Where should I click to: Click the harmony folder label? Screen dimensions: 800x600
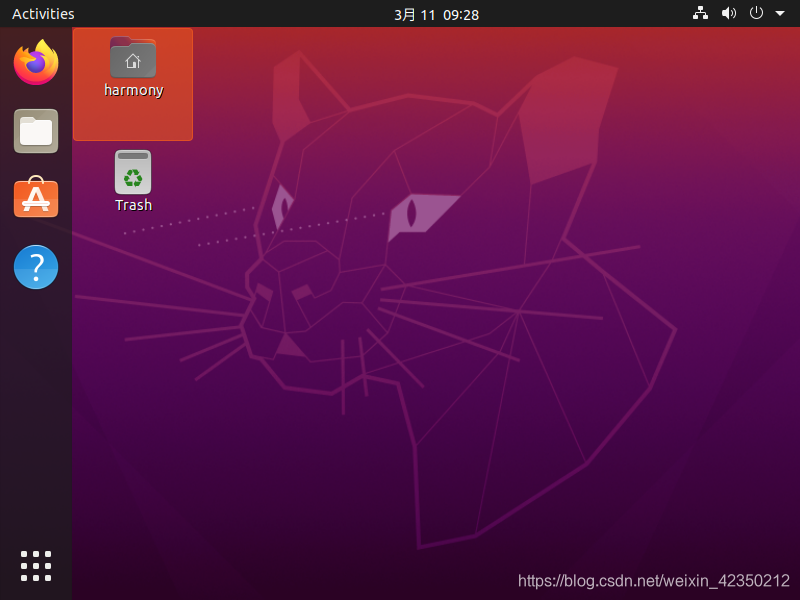[x=134, y=90]
